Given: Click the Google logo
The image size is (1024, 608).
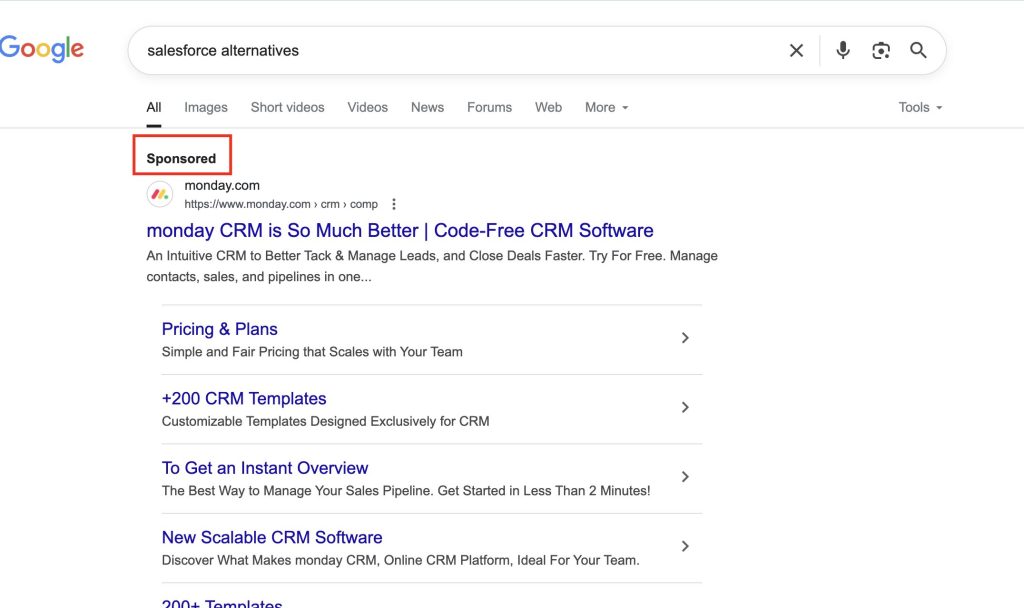Looking at the screenshot, I should 42,48.
